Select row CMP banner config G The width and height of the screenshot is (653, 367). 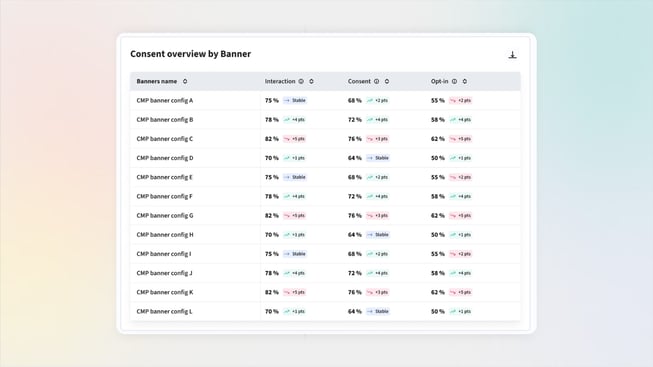(325, 215)
